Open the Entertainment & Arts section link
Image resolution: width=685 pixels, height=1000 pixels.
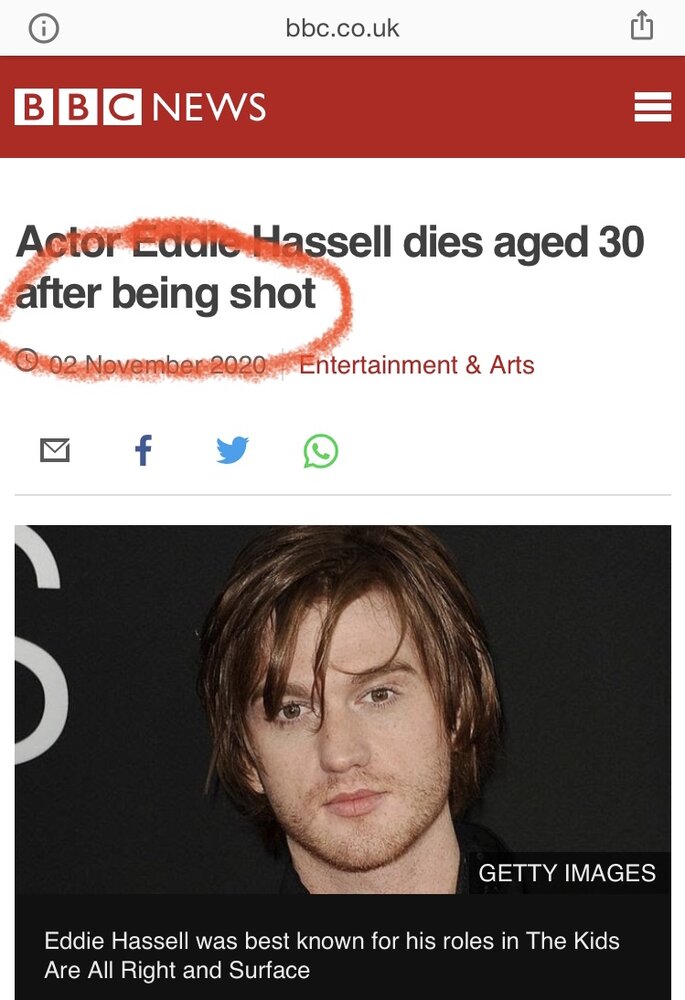pos(416,365)
